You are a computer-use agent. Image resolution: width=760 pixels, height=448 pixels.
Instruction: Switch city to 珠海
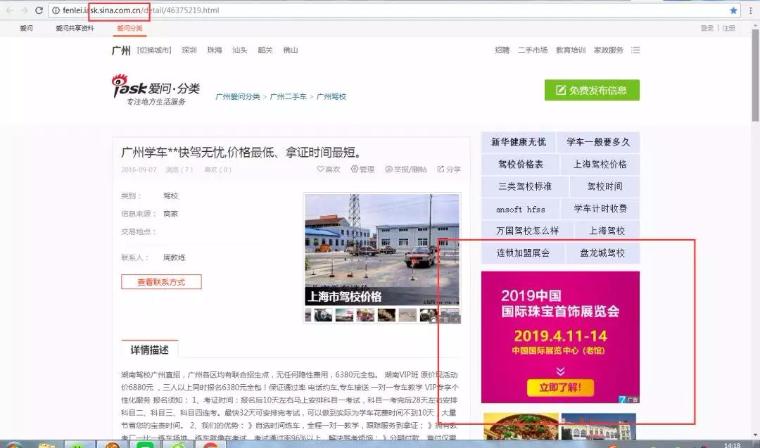215,50
